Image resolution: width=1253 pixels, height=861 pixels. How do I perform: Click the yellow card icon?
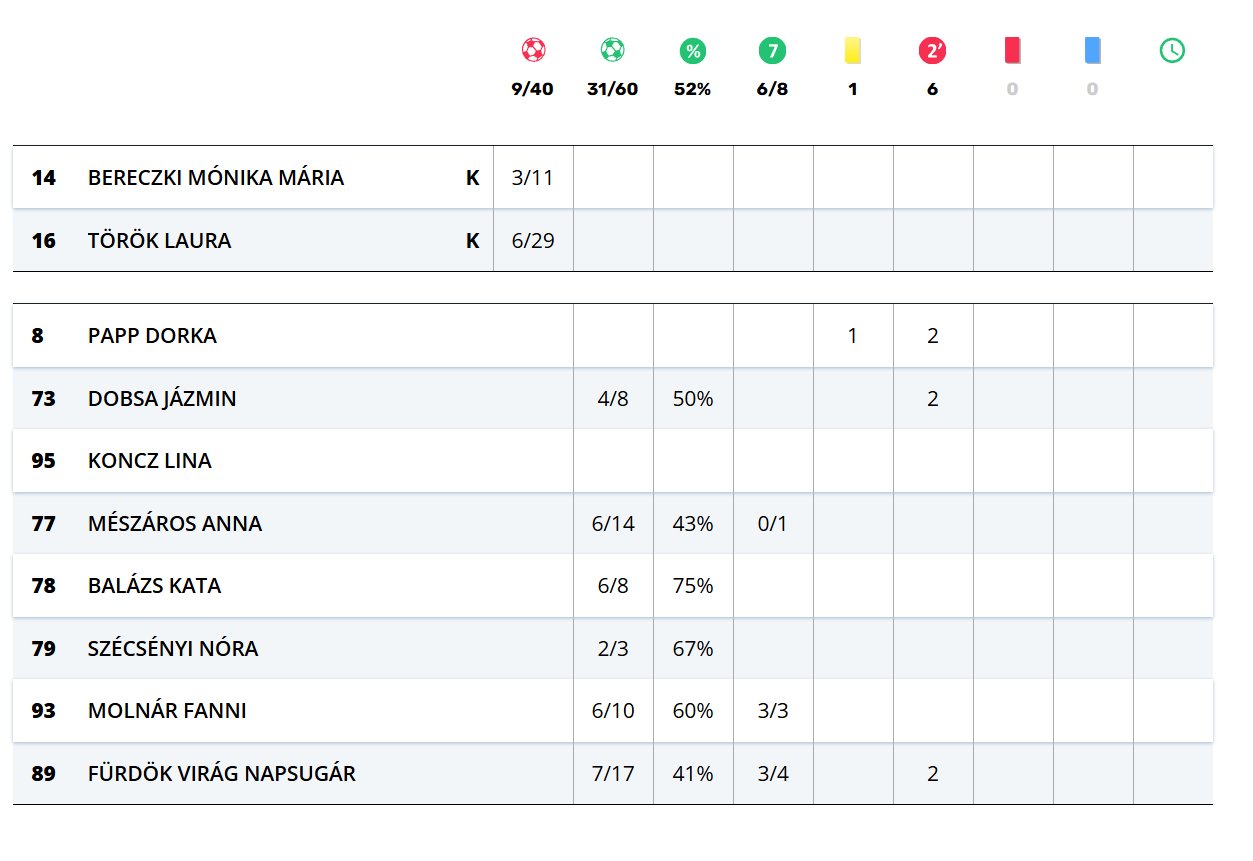pos(852,50)
